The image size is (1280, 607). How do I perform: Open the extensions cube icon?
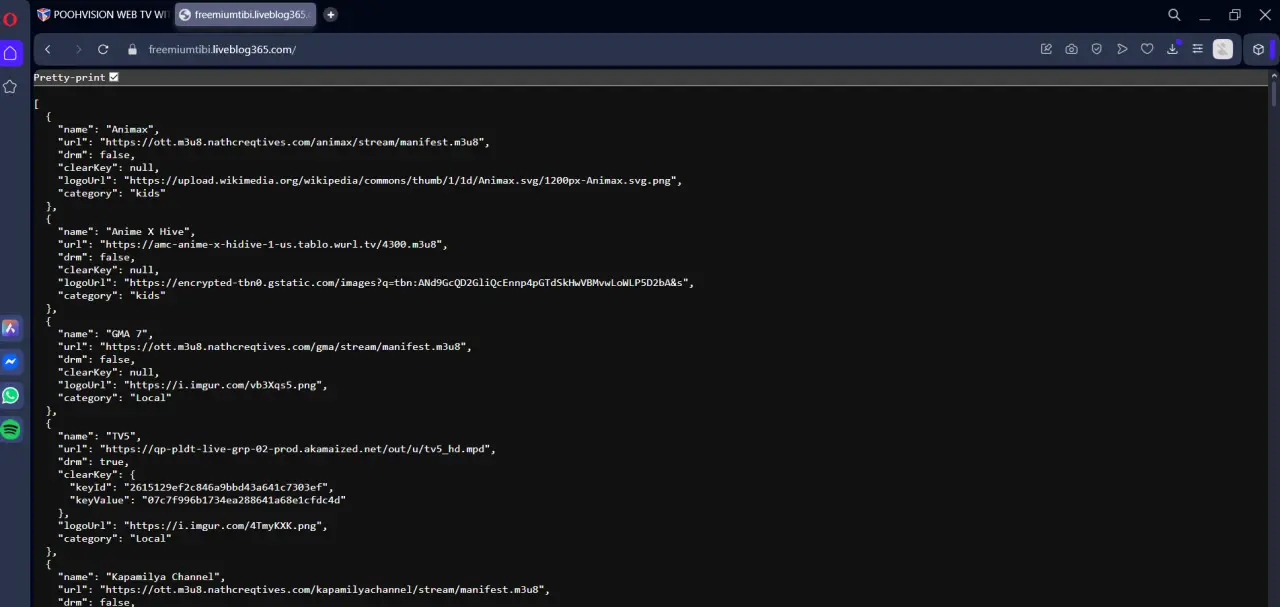[1258, 49]
